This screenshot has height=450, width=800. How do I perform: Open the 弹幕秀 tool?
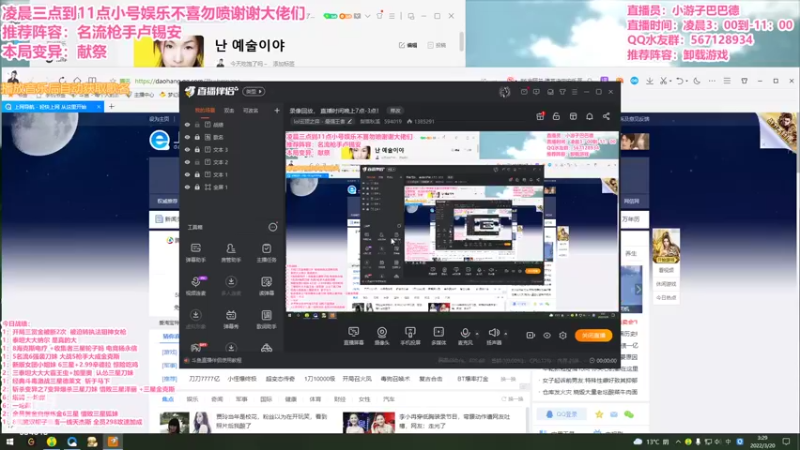pyautogui.click(x=231, y=319)
